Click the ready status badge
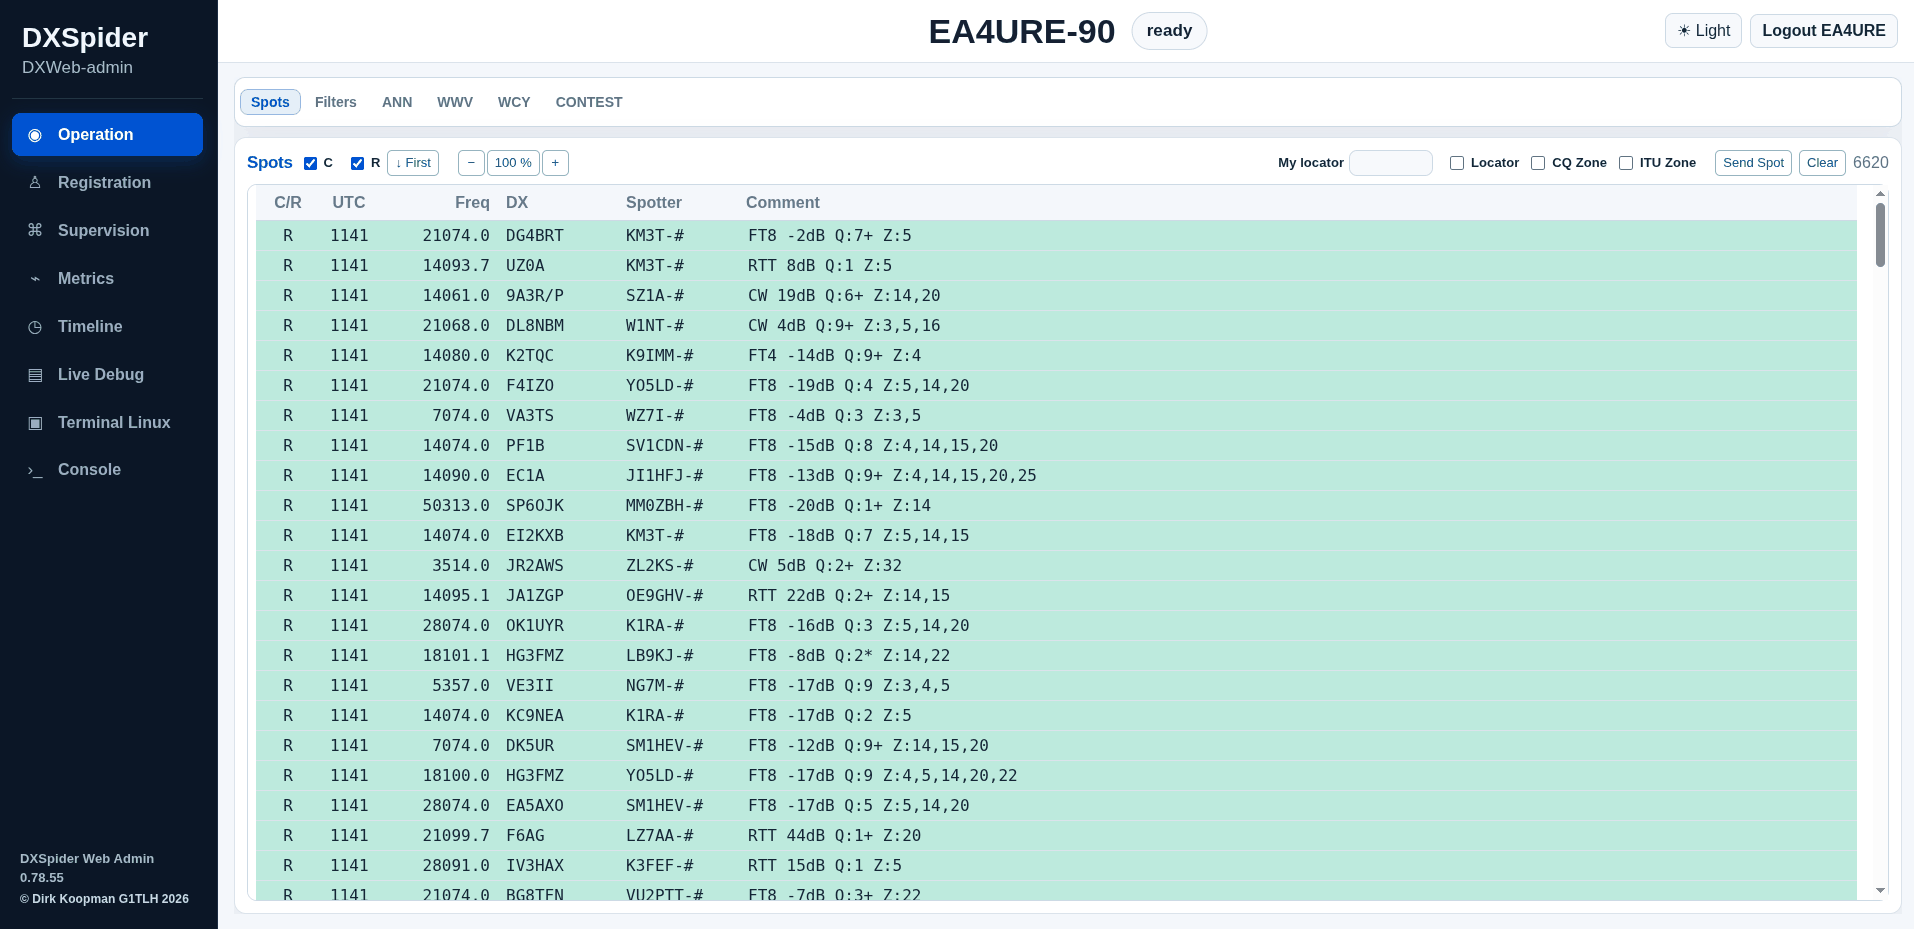This screenshot has height=929, width=1914. (1169, 31)
